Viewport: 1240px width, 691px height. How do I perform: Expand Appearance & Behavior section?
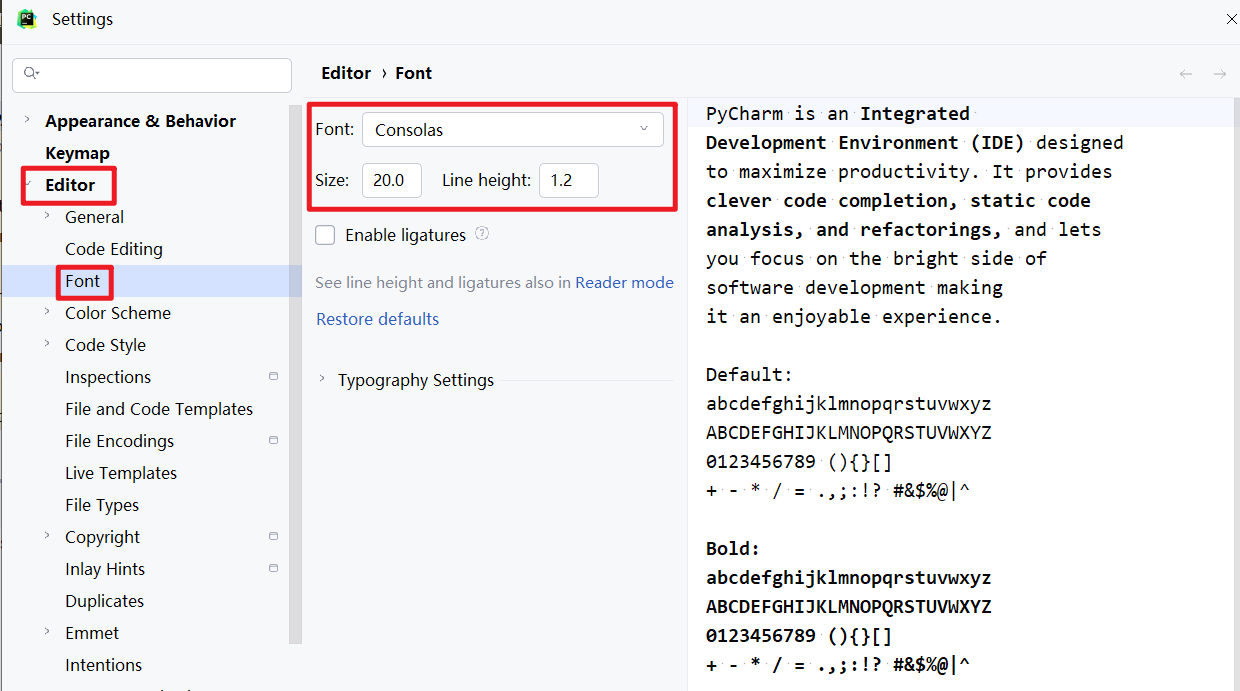coord(26,120)
